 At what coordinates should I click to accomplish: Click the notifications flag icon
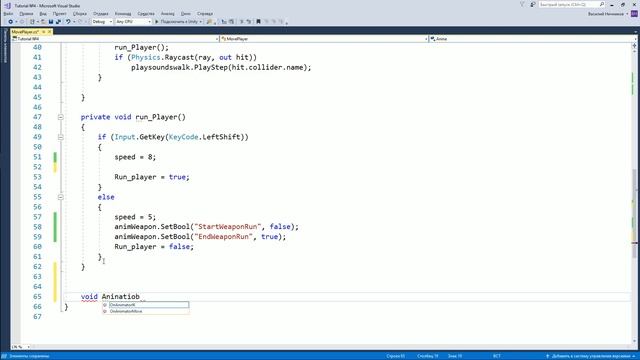click(522, 4)
